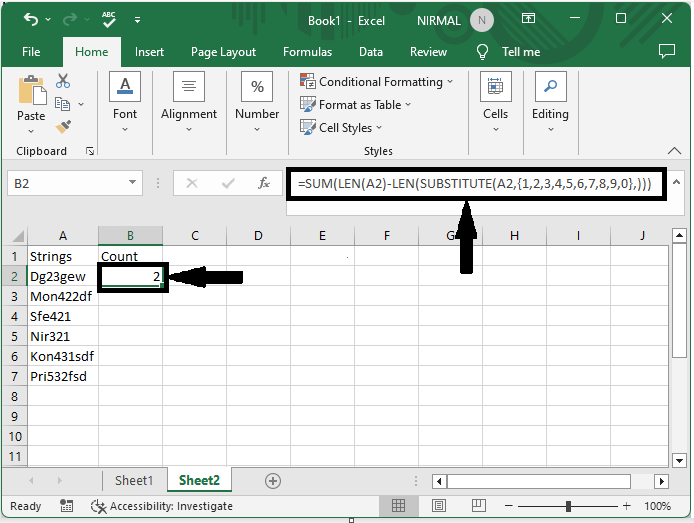The height and width of the screenshot is (523, 694).
Task: Click the Paste clipboard icon
Action: [x=32, y=91]
